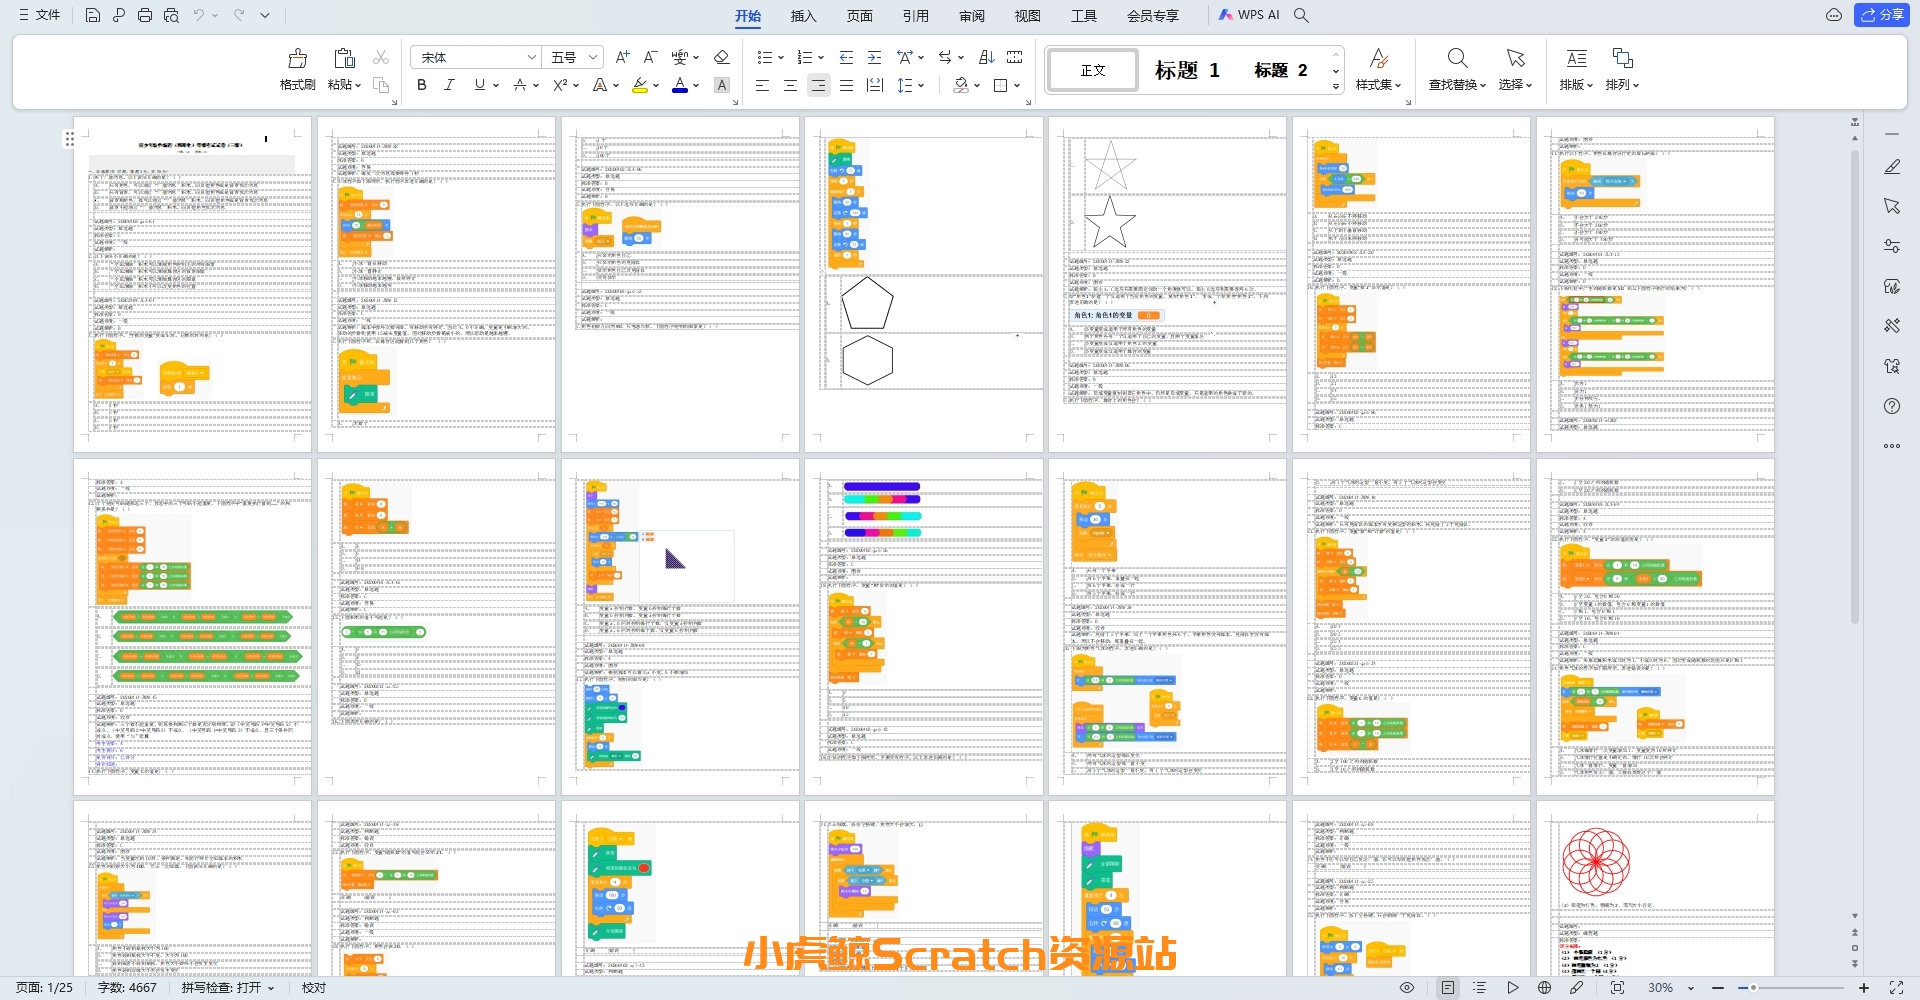Click the Undo arrow icon
1920x1000 pixels.
199,15
